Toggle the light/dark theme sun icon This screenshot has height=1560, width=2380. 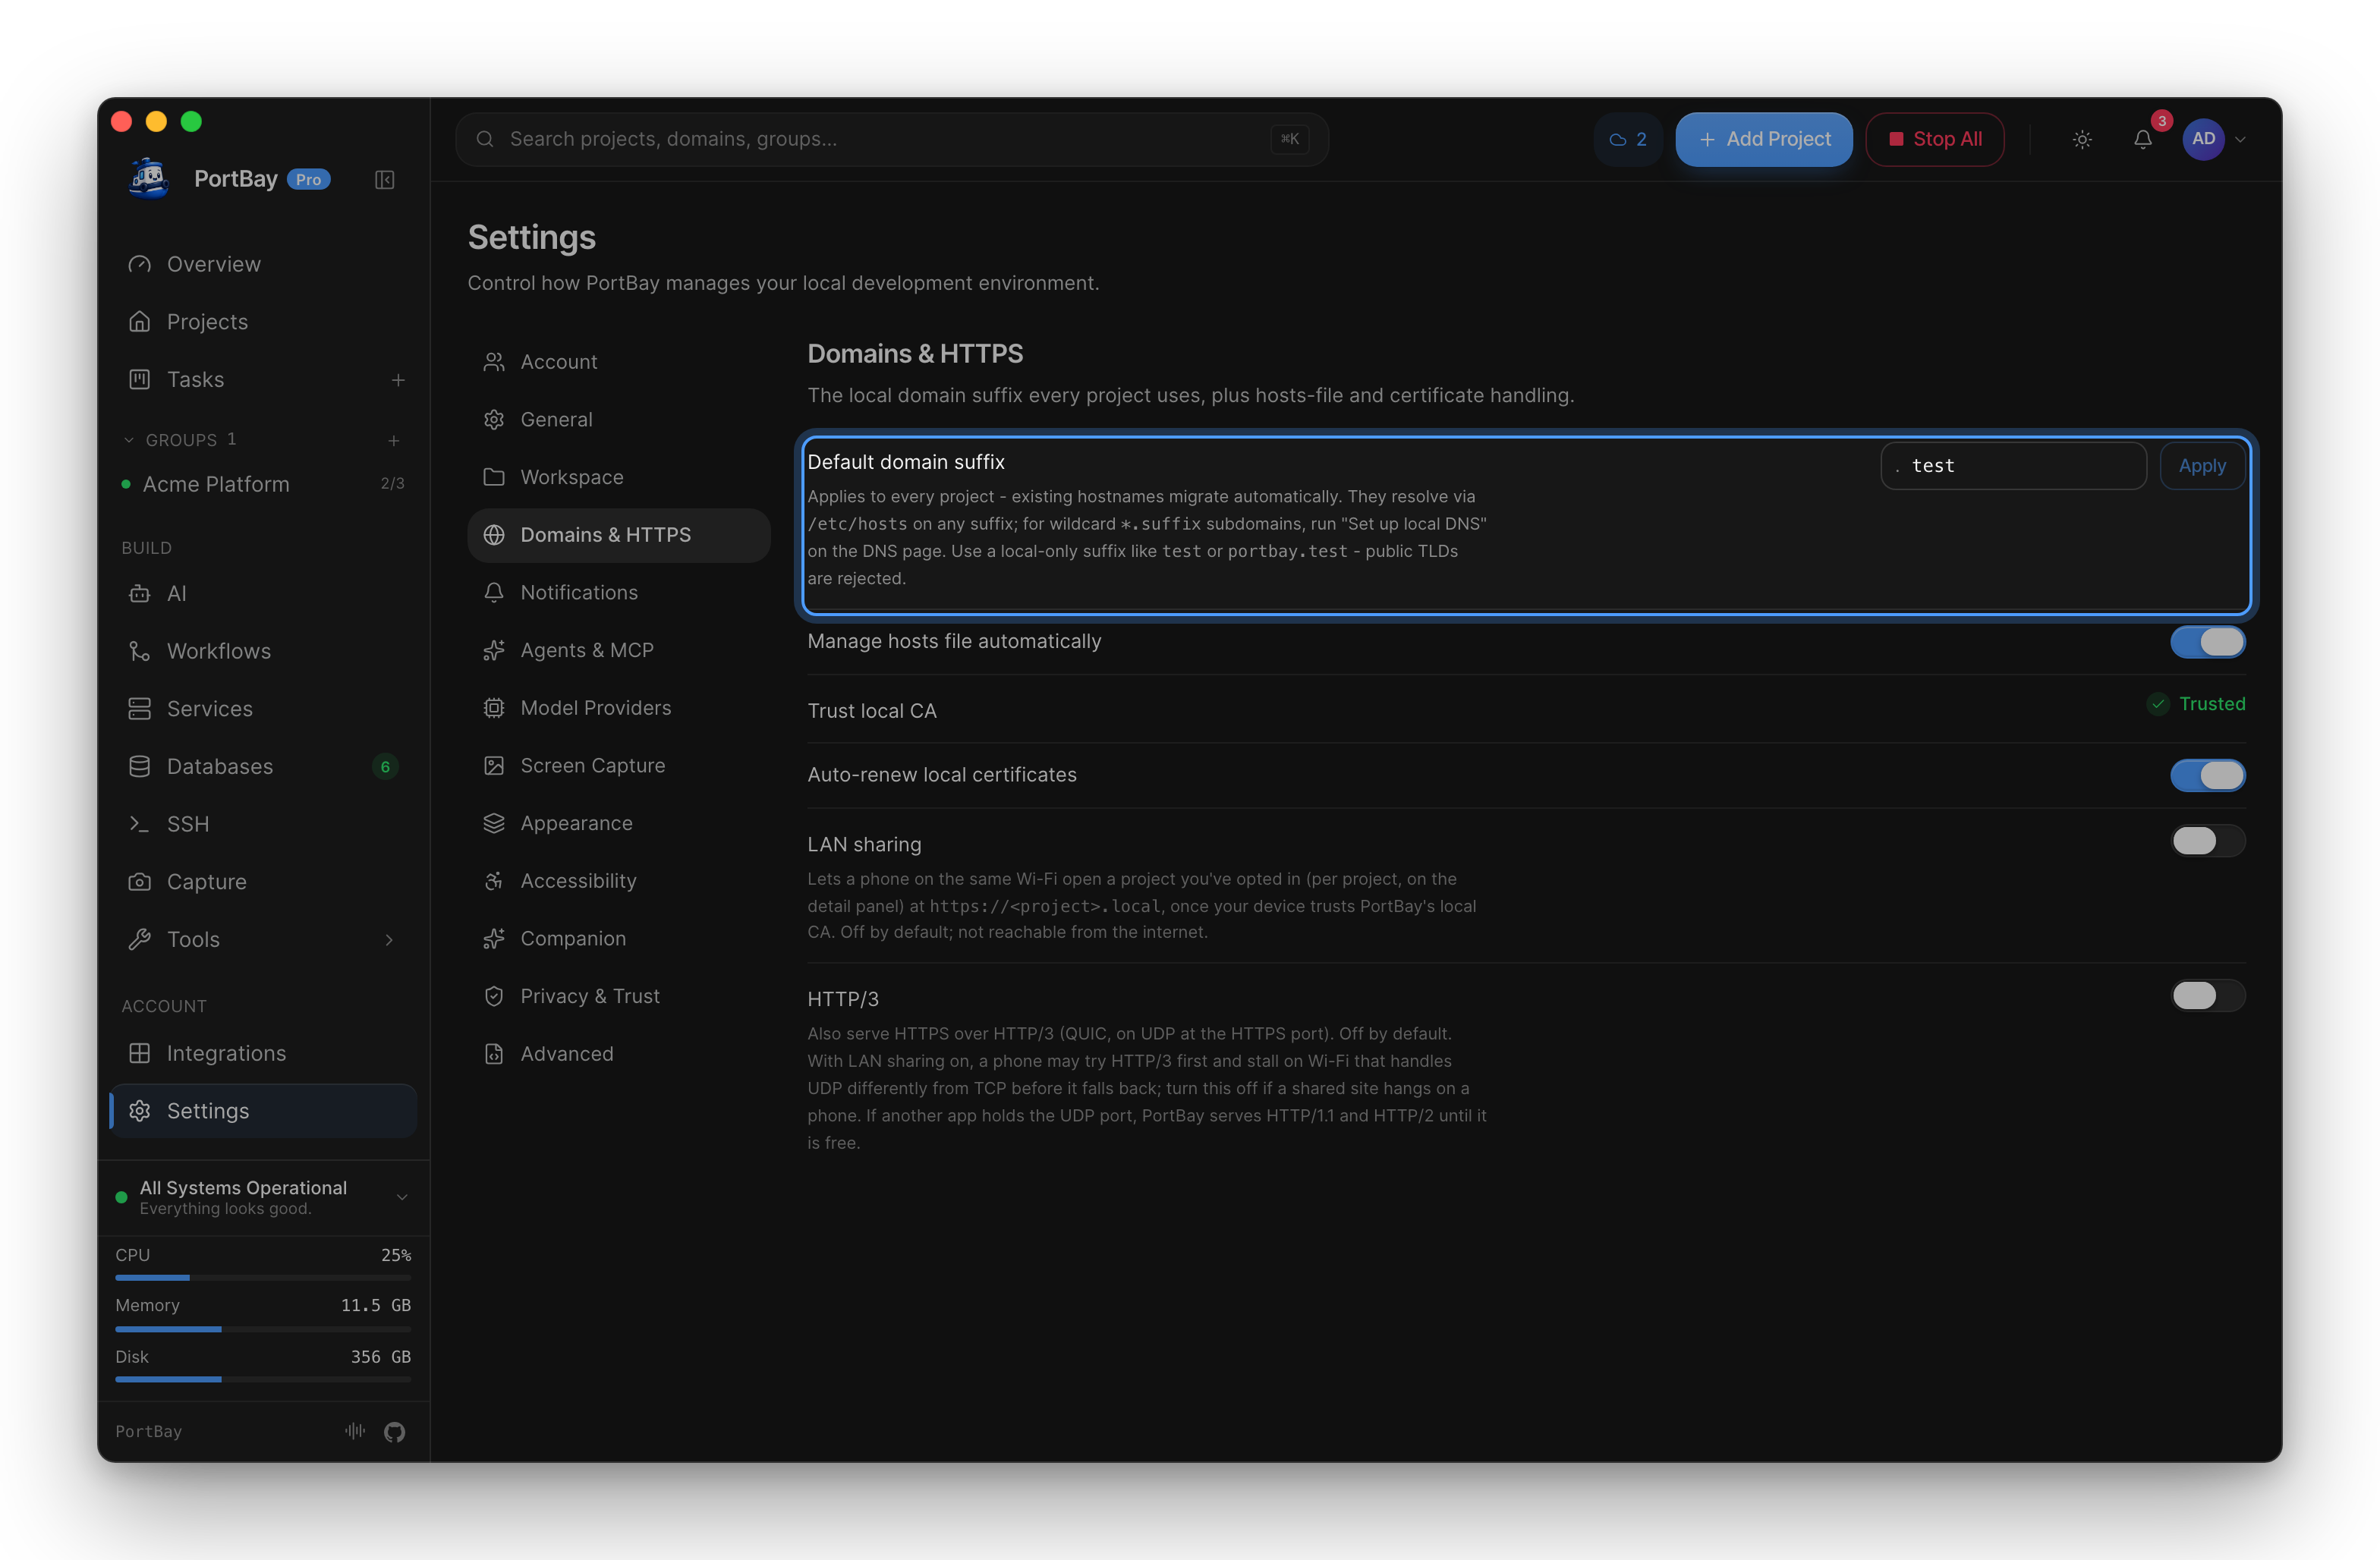coord(2082,140)
